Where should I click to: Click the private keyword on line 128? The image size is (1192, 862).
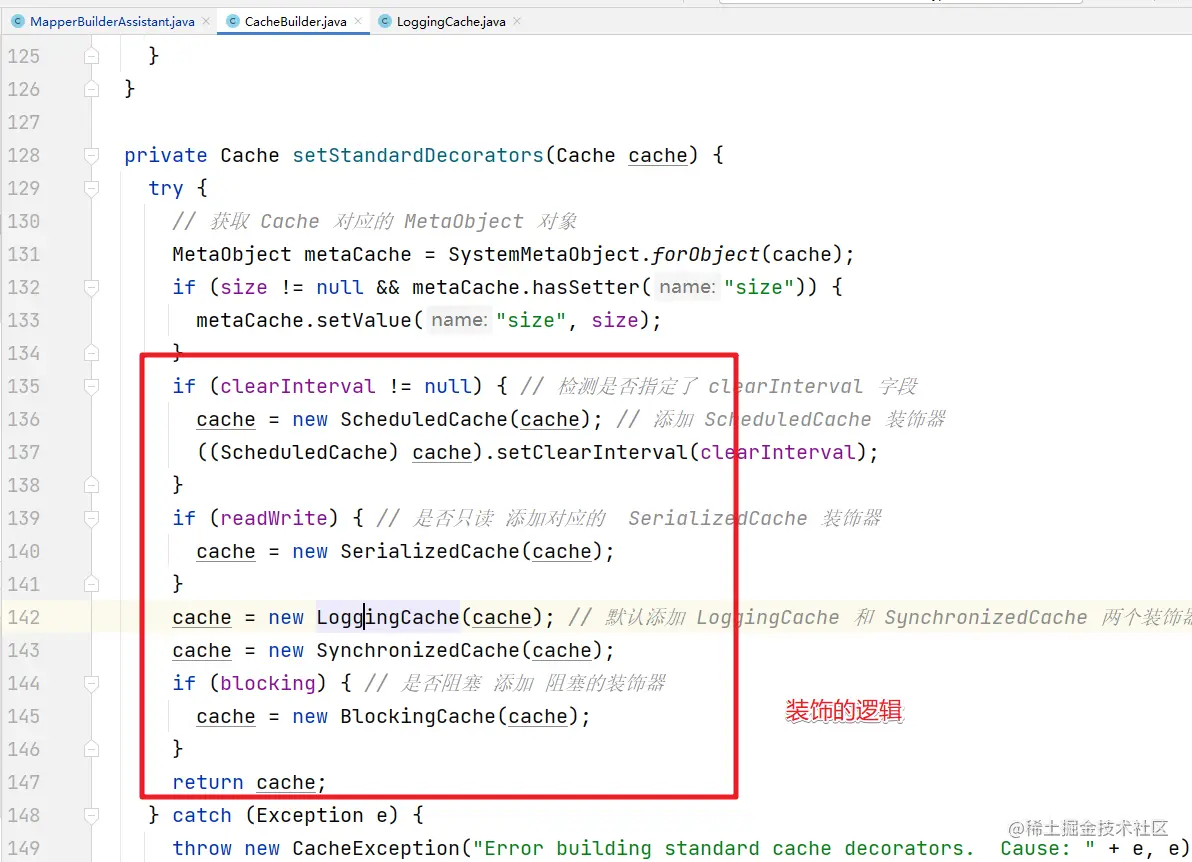166,155
